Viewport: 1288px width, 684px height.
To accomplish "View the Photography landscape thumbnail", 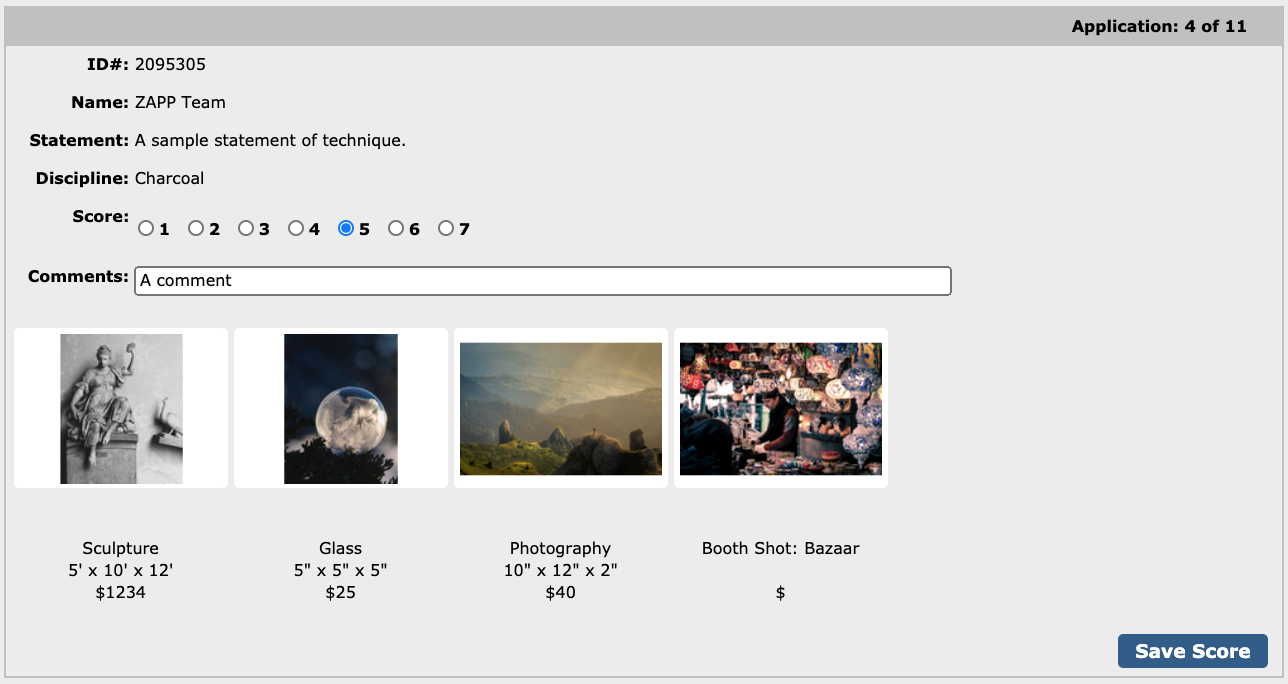I will coord(561,409).
